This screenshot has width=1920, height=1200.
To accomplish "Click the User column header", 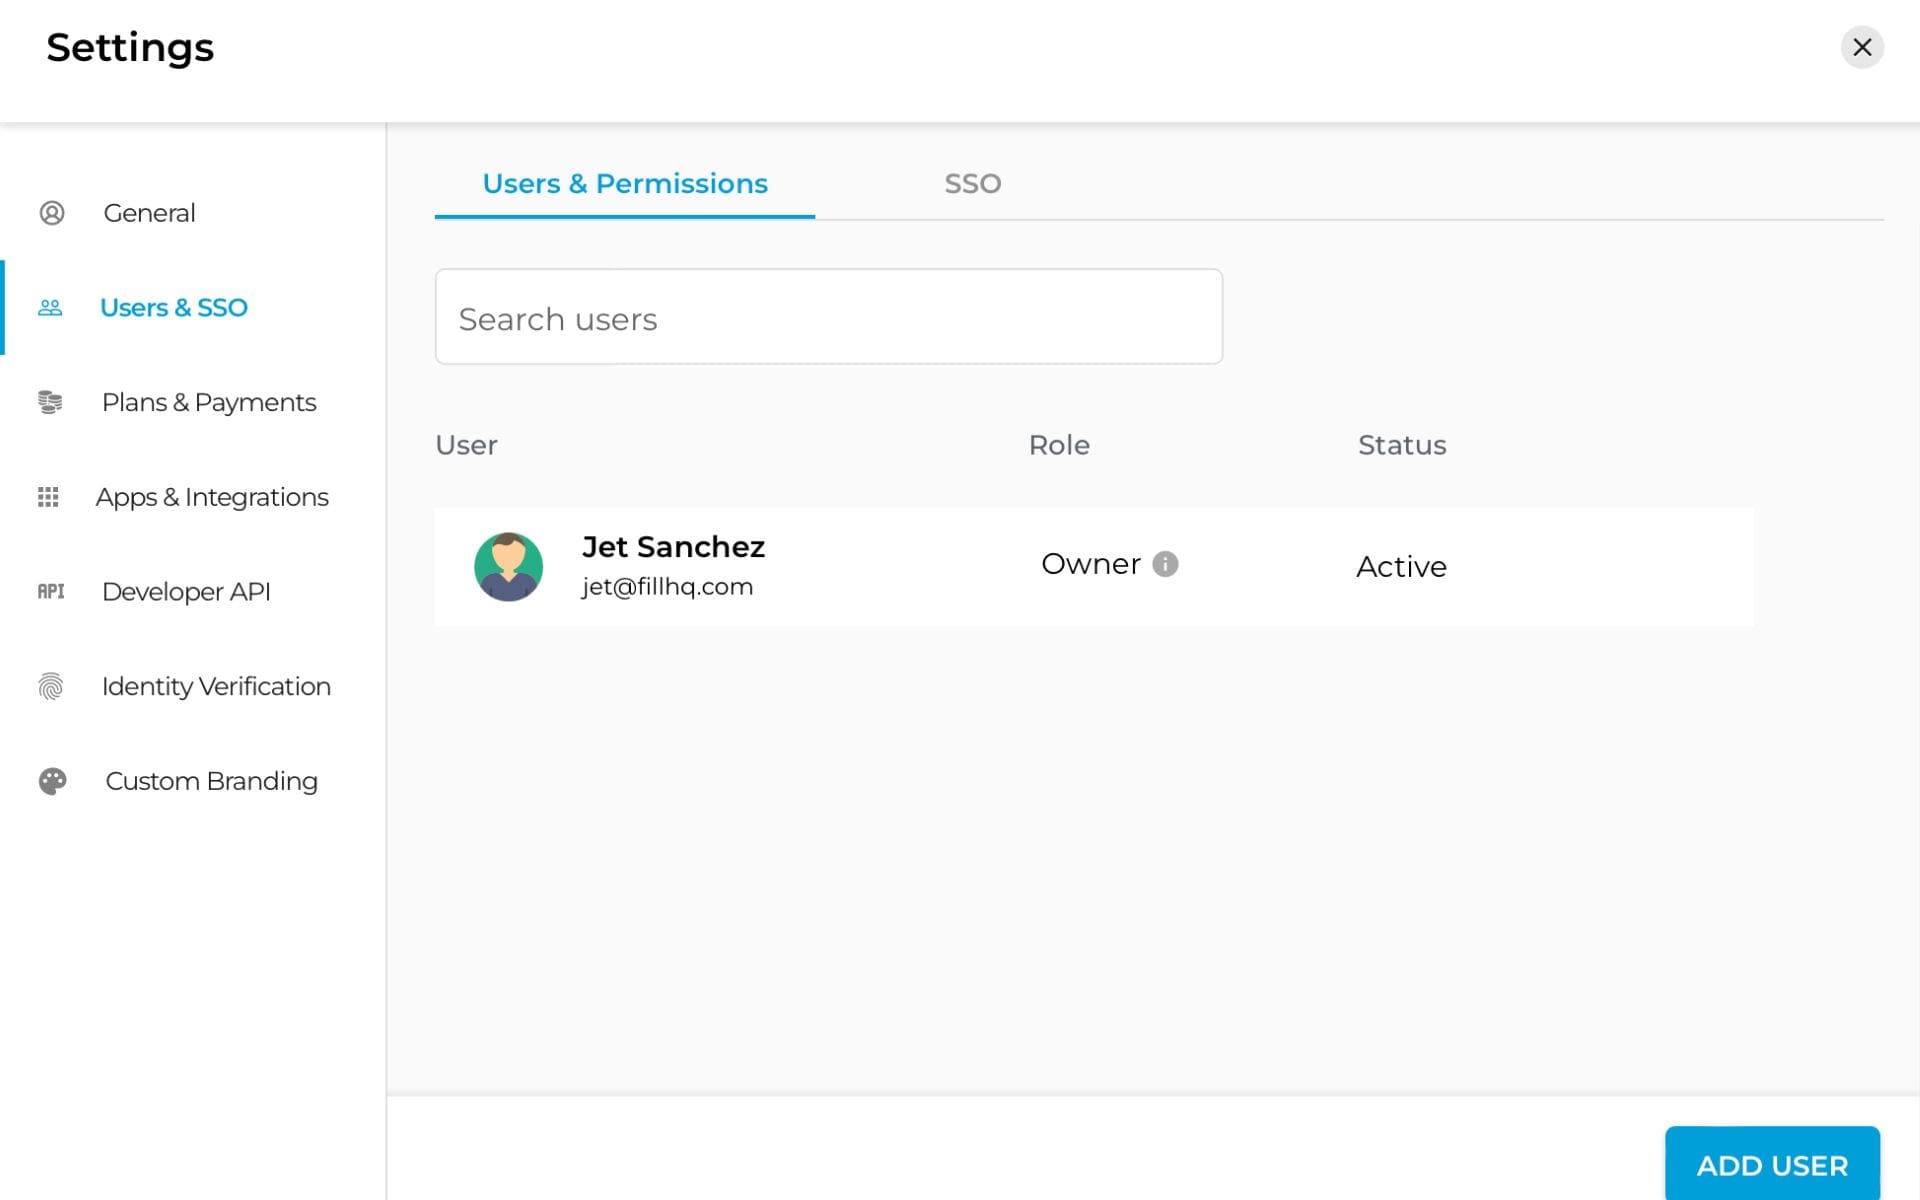I will point(466,445).
